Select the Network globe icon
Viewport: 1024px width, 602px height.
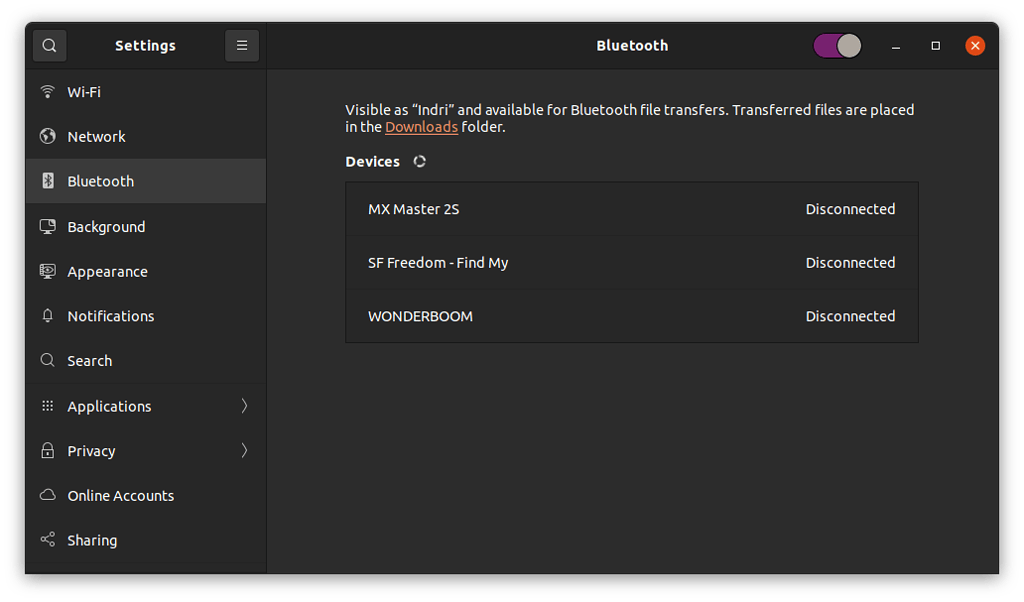[47, 136]
